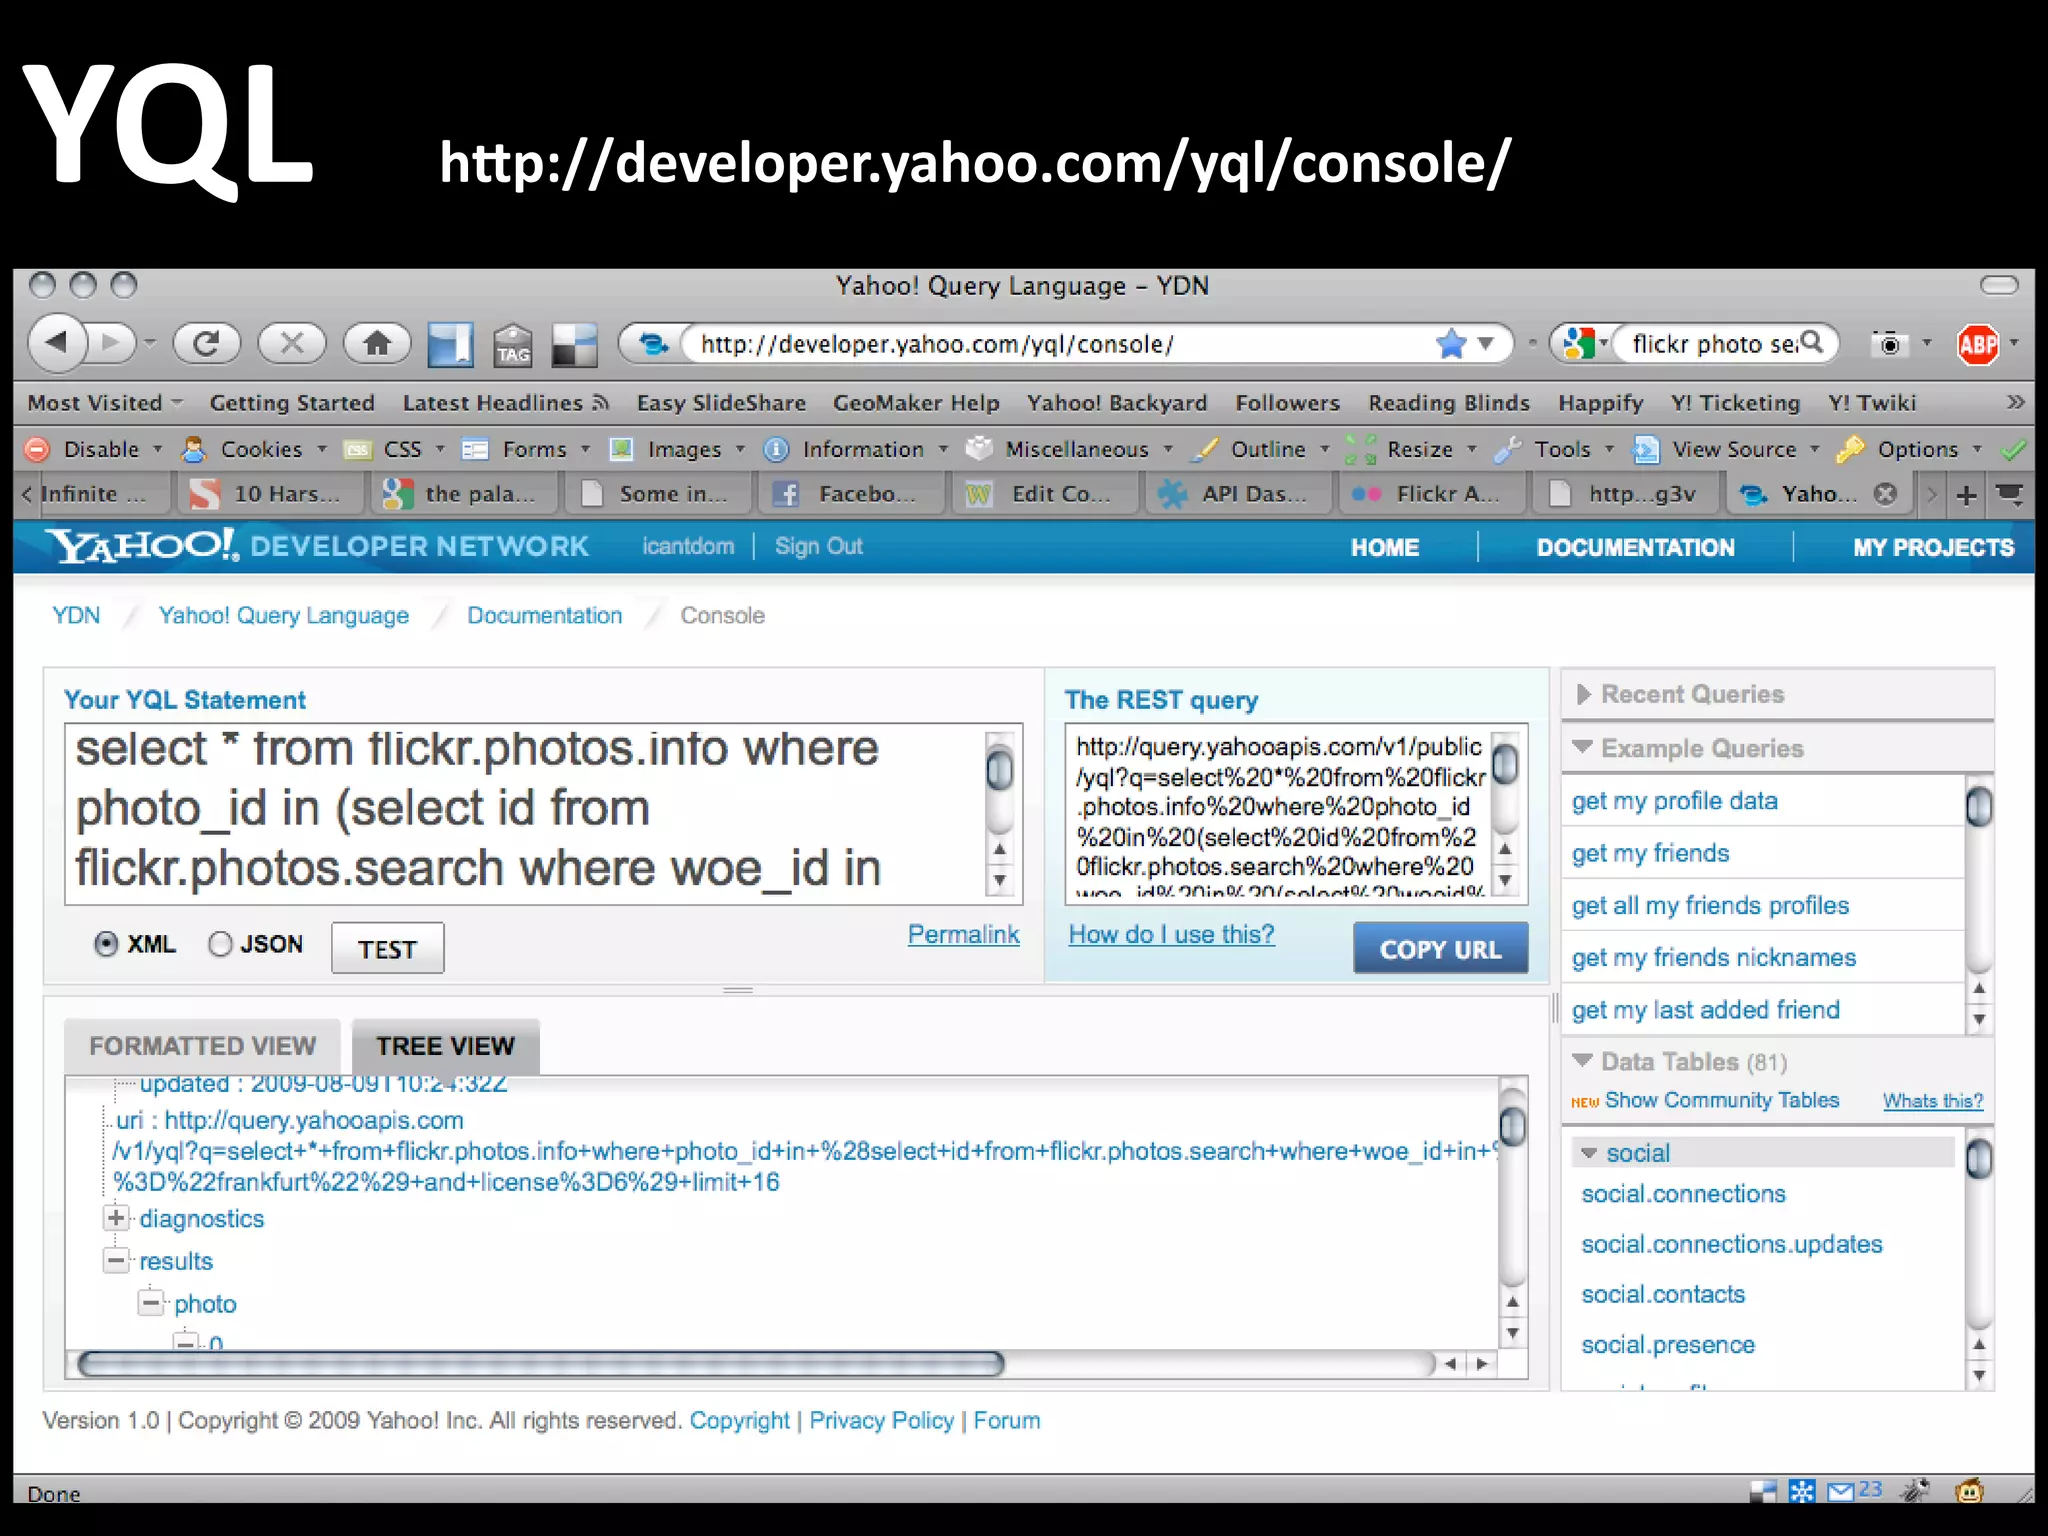2048x1536 pixels.
Task: Go back with the browser back arrow
Action: [58, 343]
